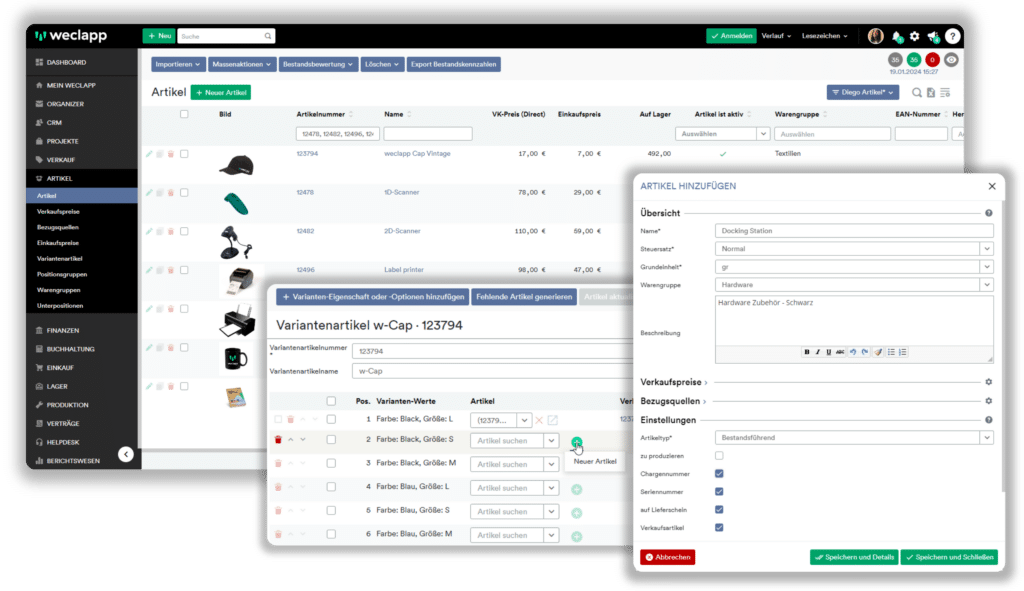The height and width of the screenshot is (591, 1024).
Task: Click the help question mark in top bar
Action: (x=953, y=36)
